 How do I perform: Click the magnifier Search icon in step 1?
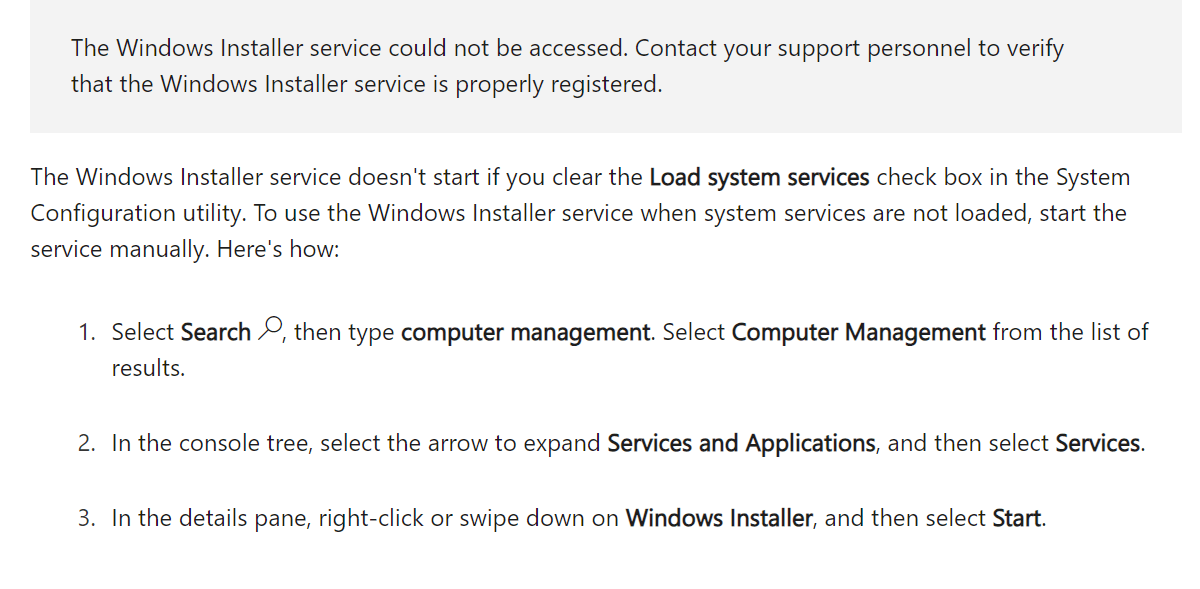click(x=271, y=329)
